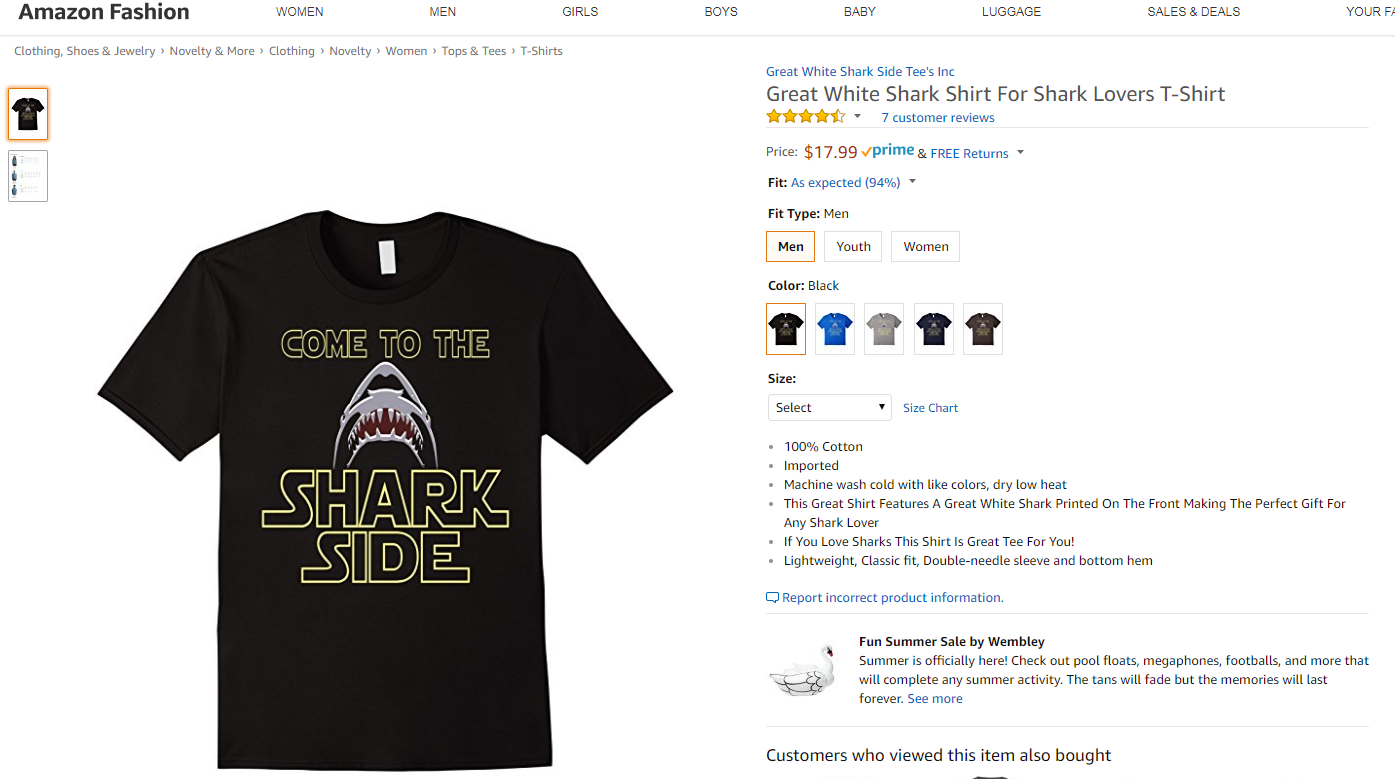Open the Size Select dropdown
The image size is (1395, 779).
tap(829, 407)
